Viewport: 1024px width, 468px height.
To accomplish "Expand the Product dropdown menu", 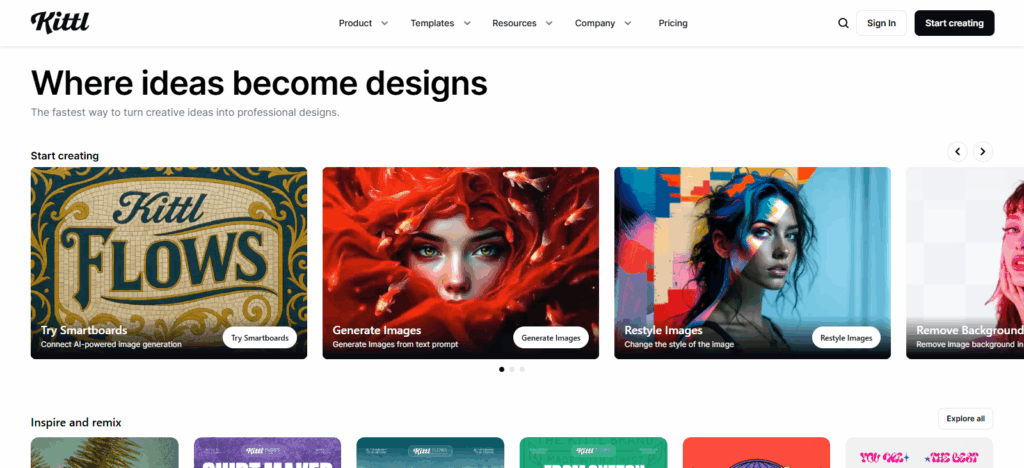I will (x=363, y=23).
